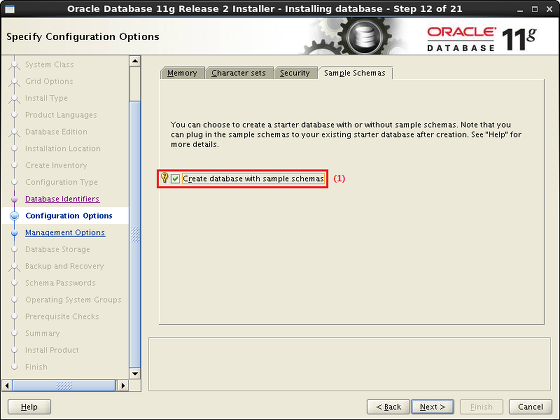This screenshot has height=420, width=560.
Task: Click the vertical scrollbar thumb in steps panel
Action: pos(135,234)
